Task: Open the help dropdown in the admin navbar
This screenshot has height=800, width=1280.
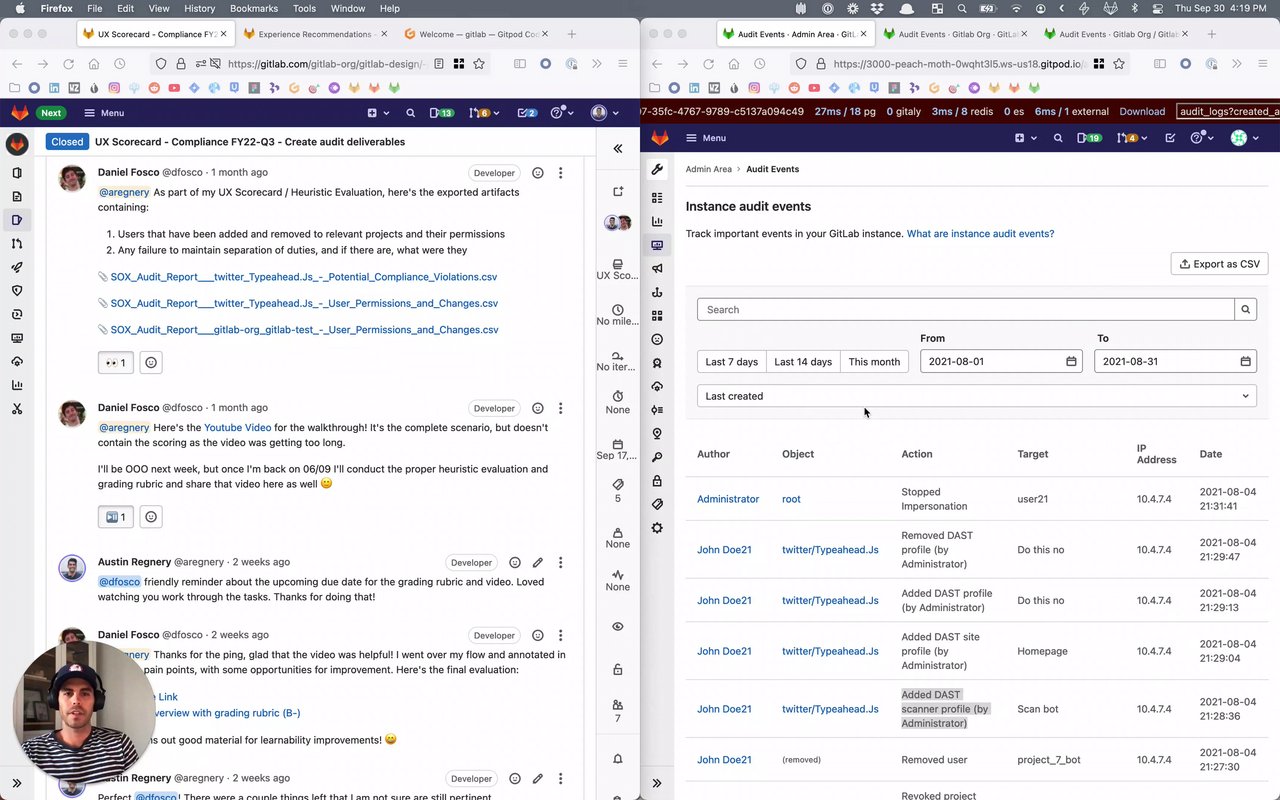Action: [1201, 138]
